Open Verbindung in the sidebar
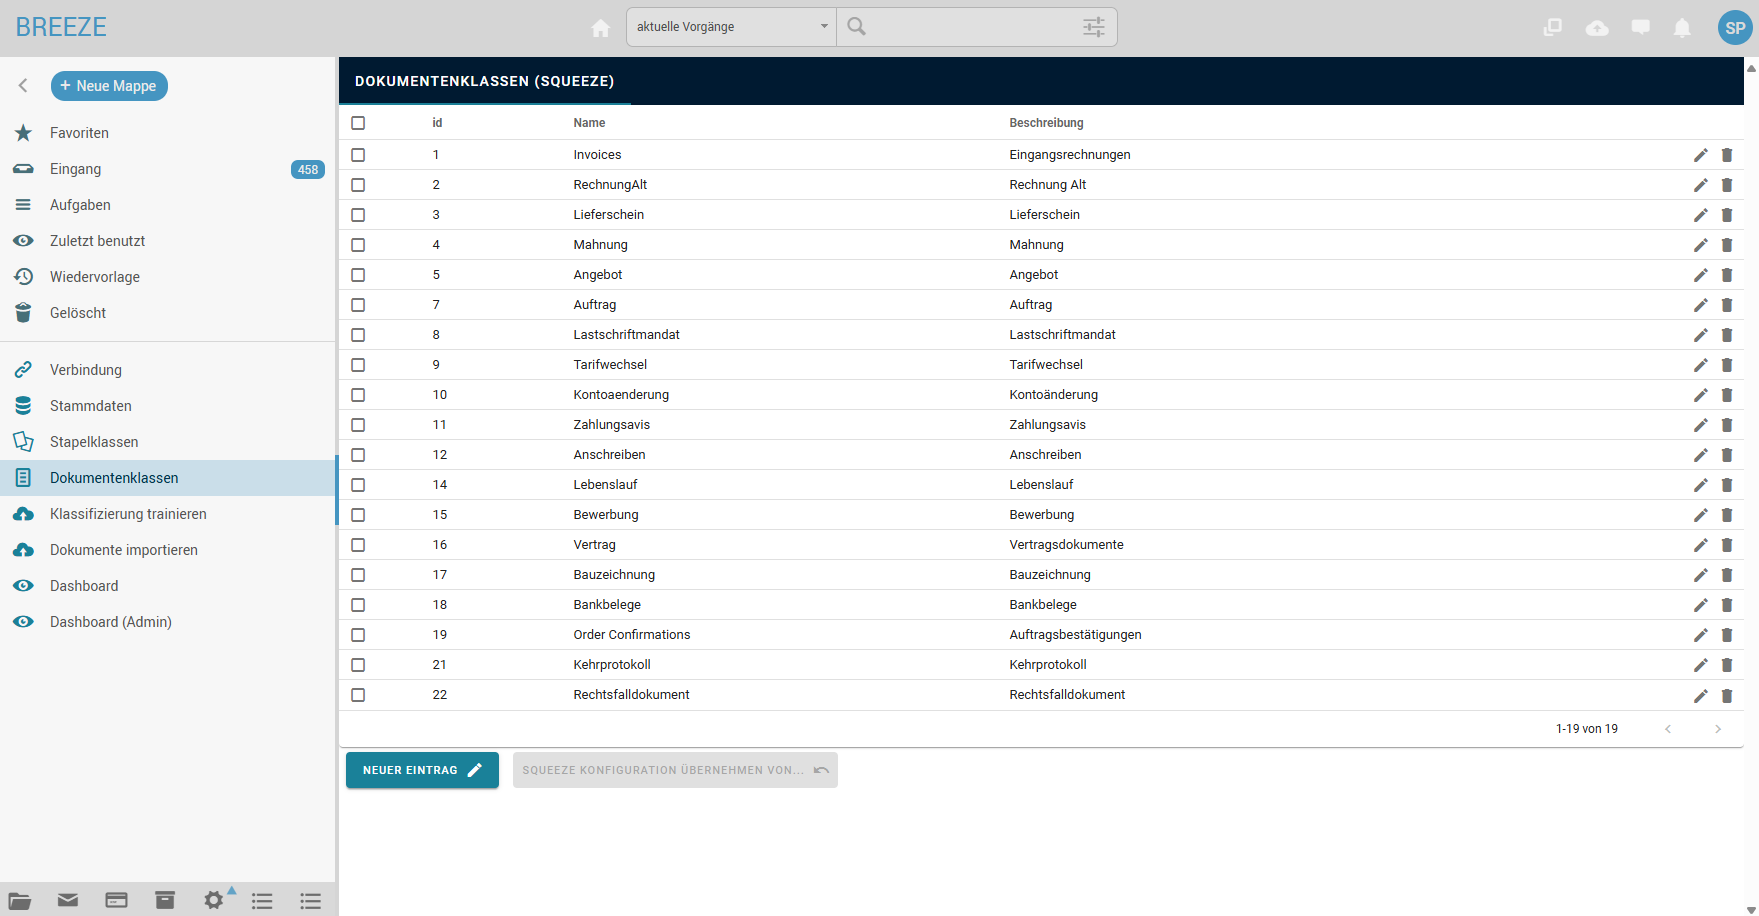1759x916 pixels. click(167, 370)
